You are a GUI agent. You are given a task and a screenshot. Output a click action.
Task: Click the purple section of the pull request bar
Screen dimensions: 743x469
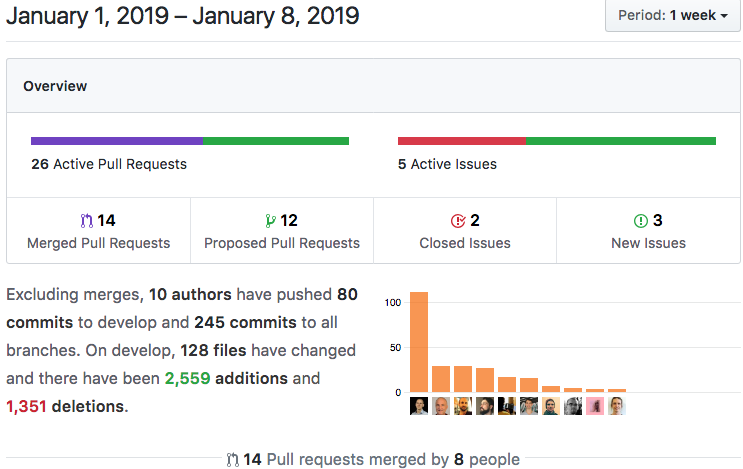tap(117, 141)
